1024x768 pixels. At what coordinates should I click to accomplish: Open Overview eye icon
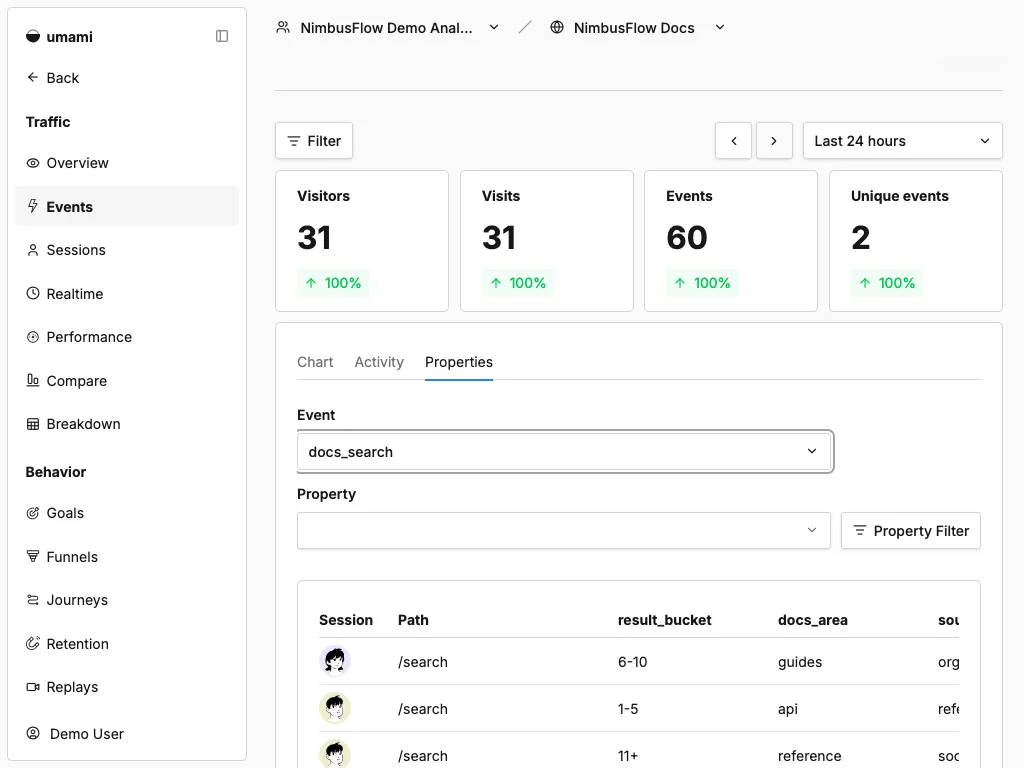coord(33,163)
